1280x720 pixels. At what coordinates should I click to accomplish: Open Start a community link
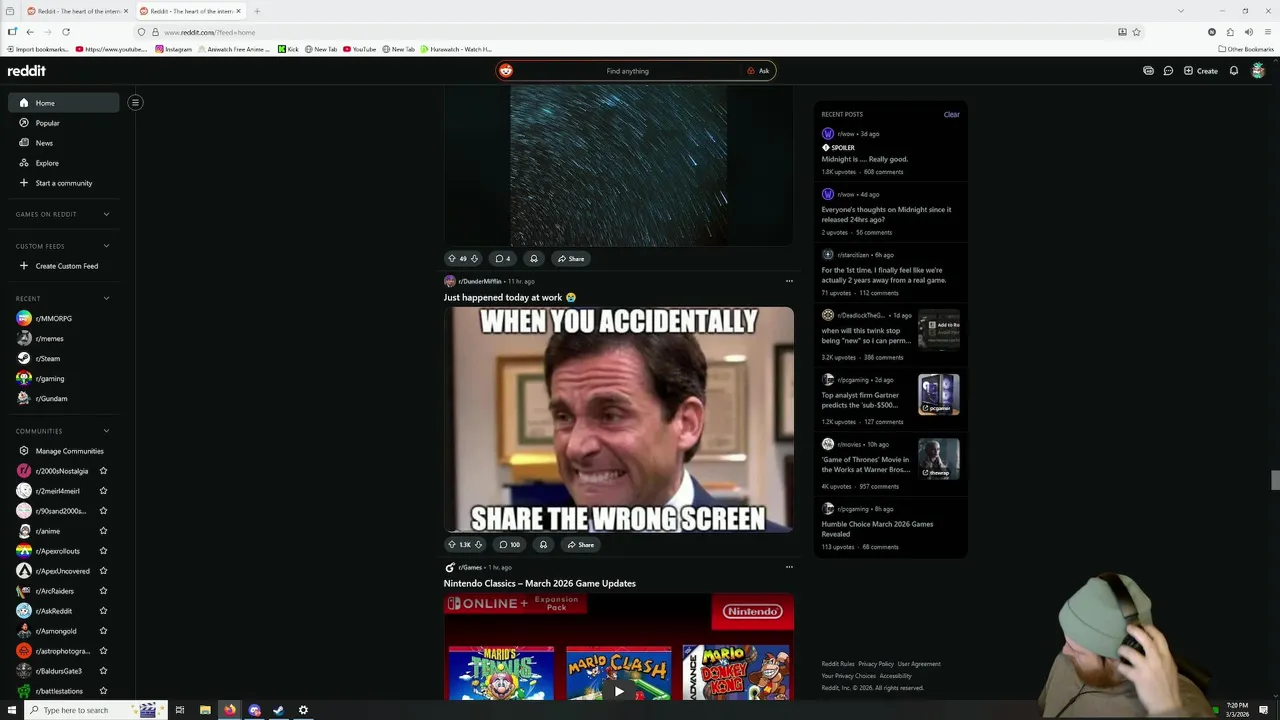coord(64,183)
